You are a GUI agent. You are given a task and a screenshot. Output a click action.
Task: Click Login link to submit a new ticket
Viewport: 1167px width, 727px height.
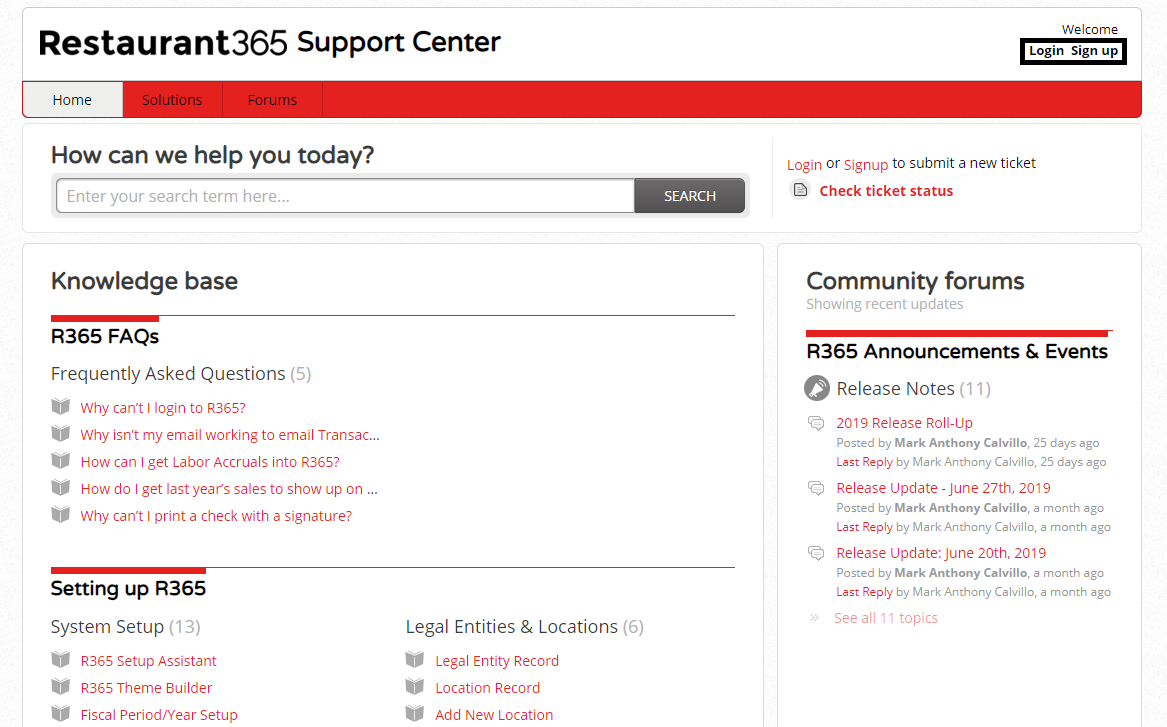[805, 164]
